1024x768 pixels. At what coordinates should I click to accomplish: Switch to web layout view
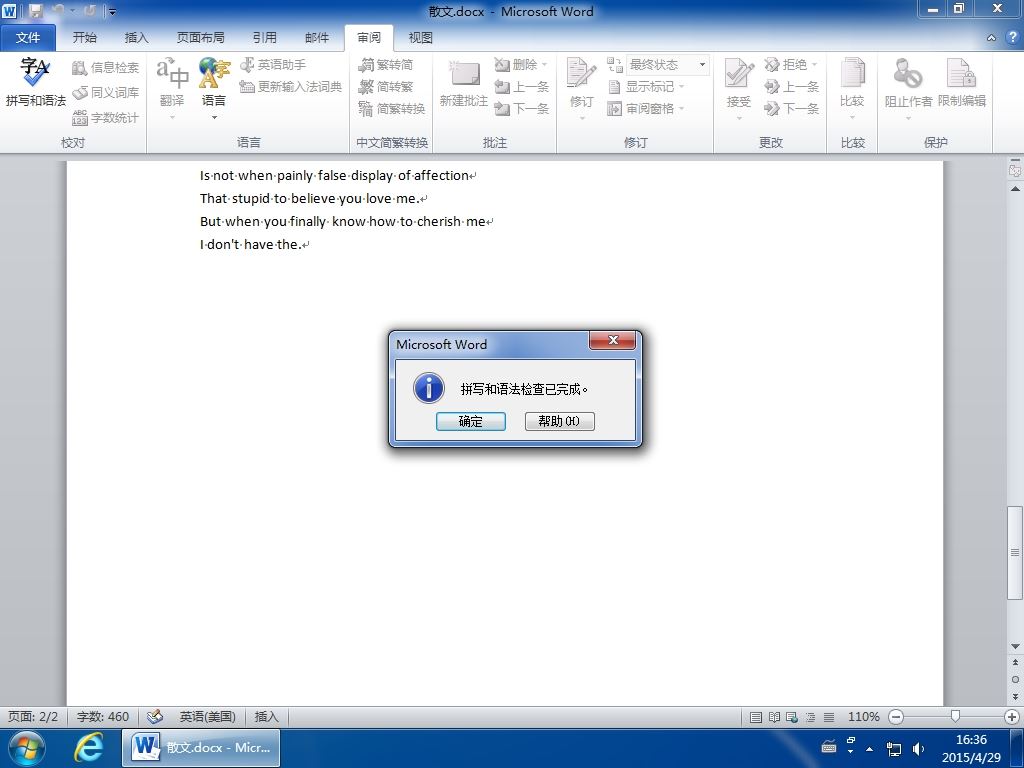pyautogui.click(x=792, y=717)
